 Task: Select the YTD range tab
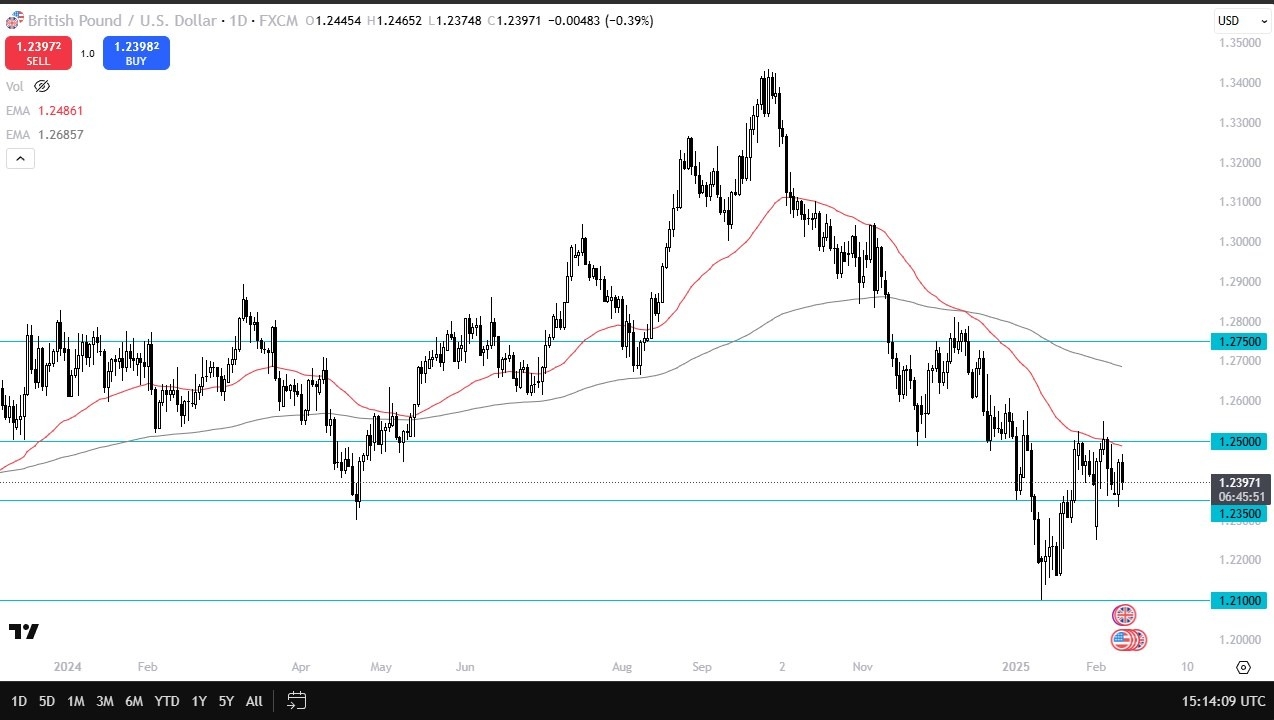(166, 701)
